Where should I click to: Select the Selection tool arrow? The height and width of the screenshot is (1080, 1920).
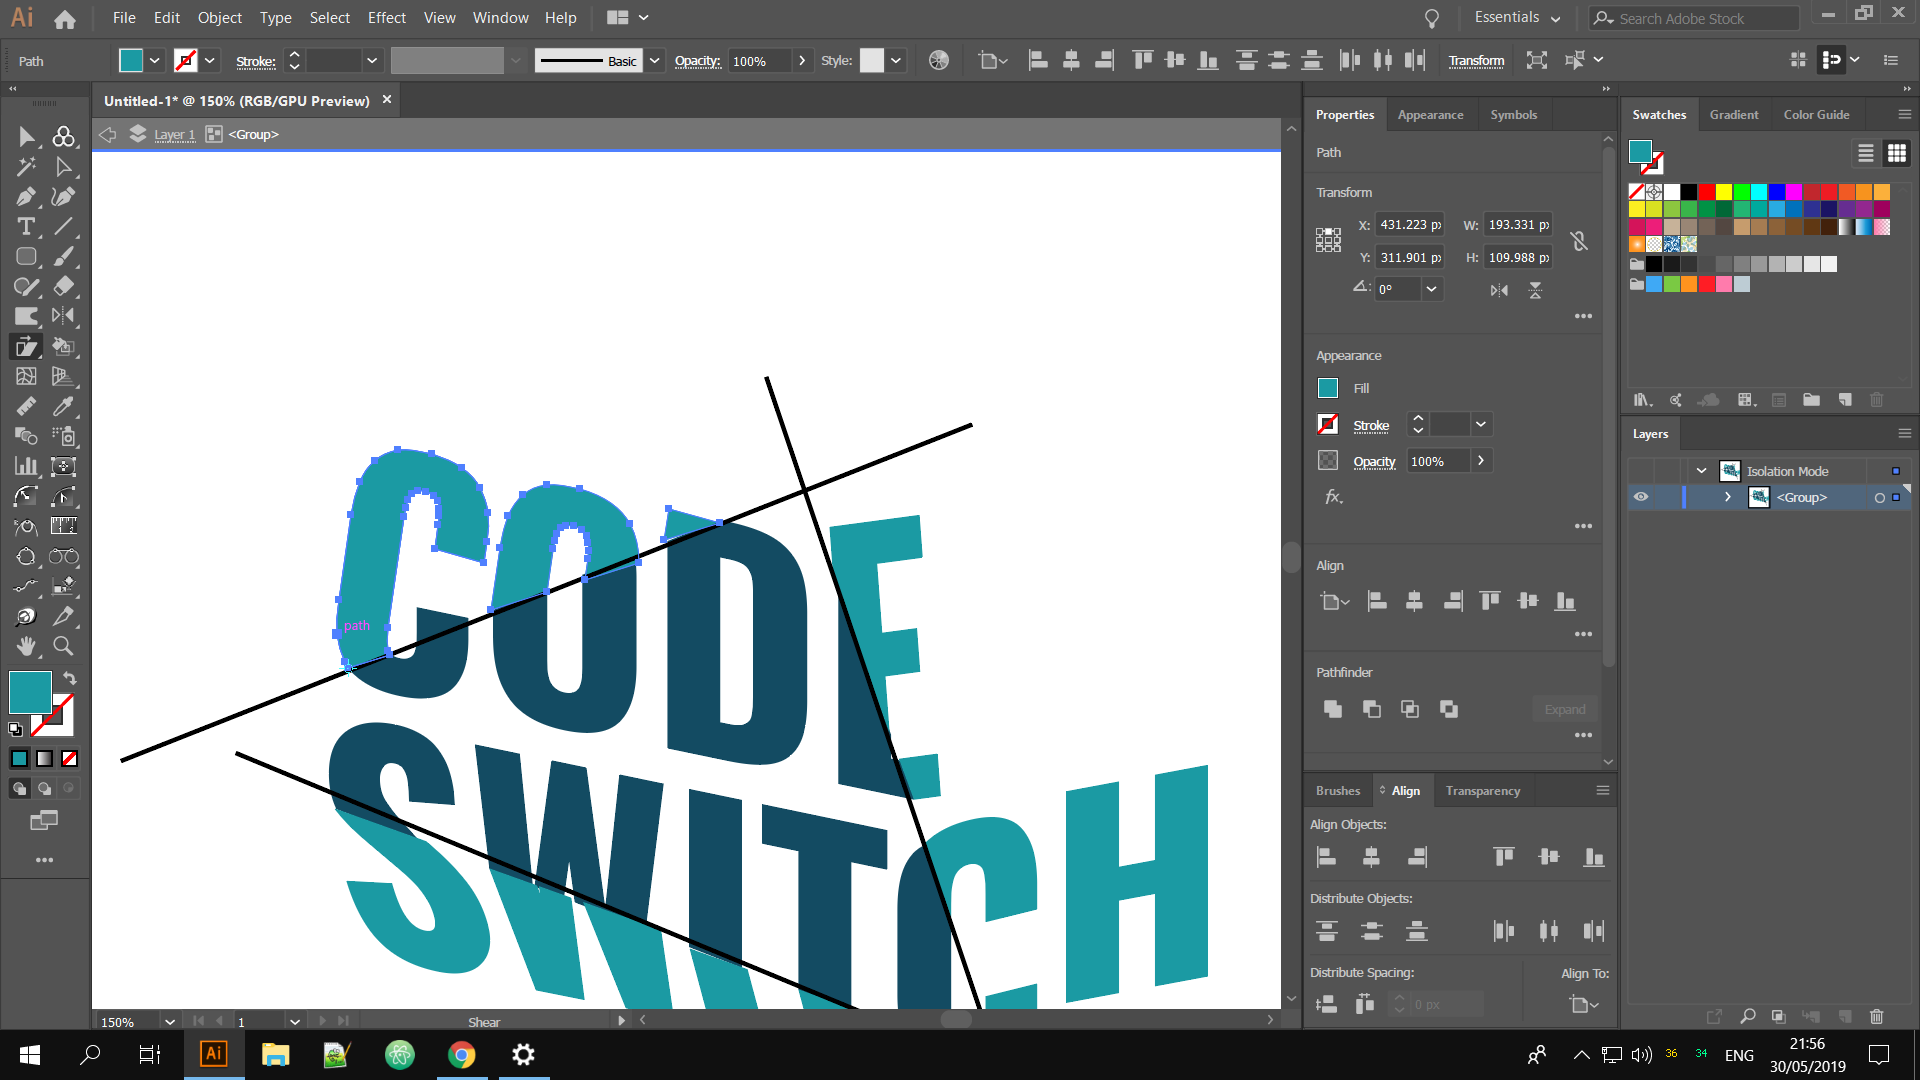[x=26, y=137]
